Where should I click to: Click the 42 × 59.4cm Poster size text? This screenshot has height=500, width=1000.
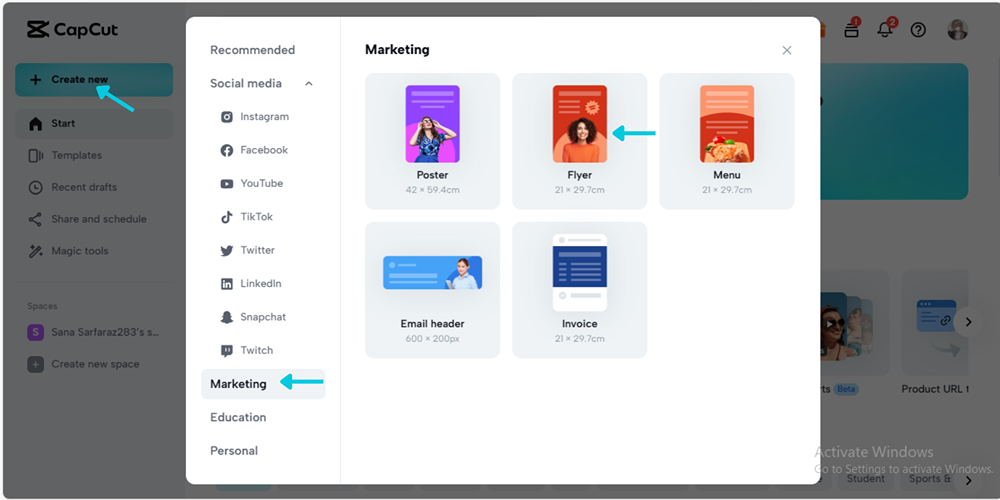tap(432, 190)
